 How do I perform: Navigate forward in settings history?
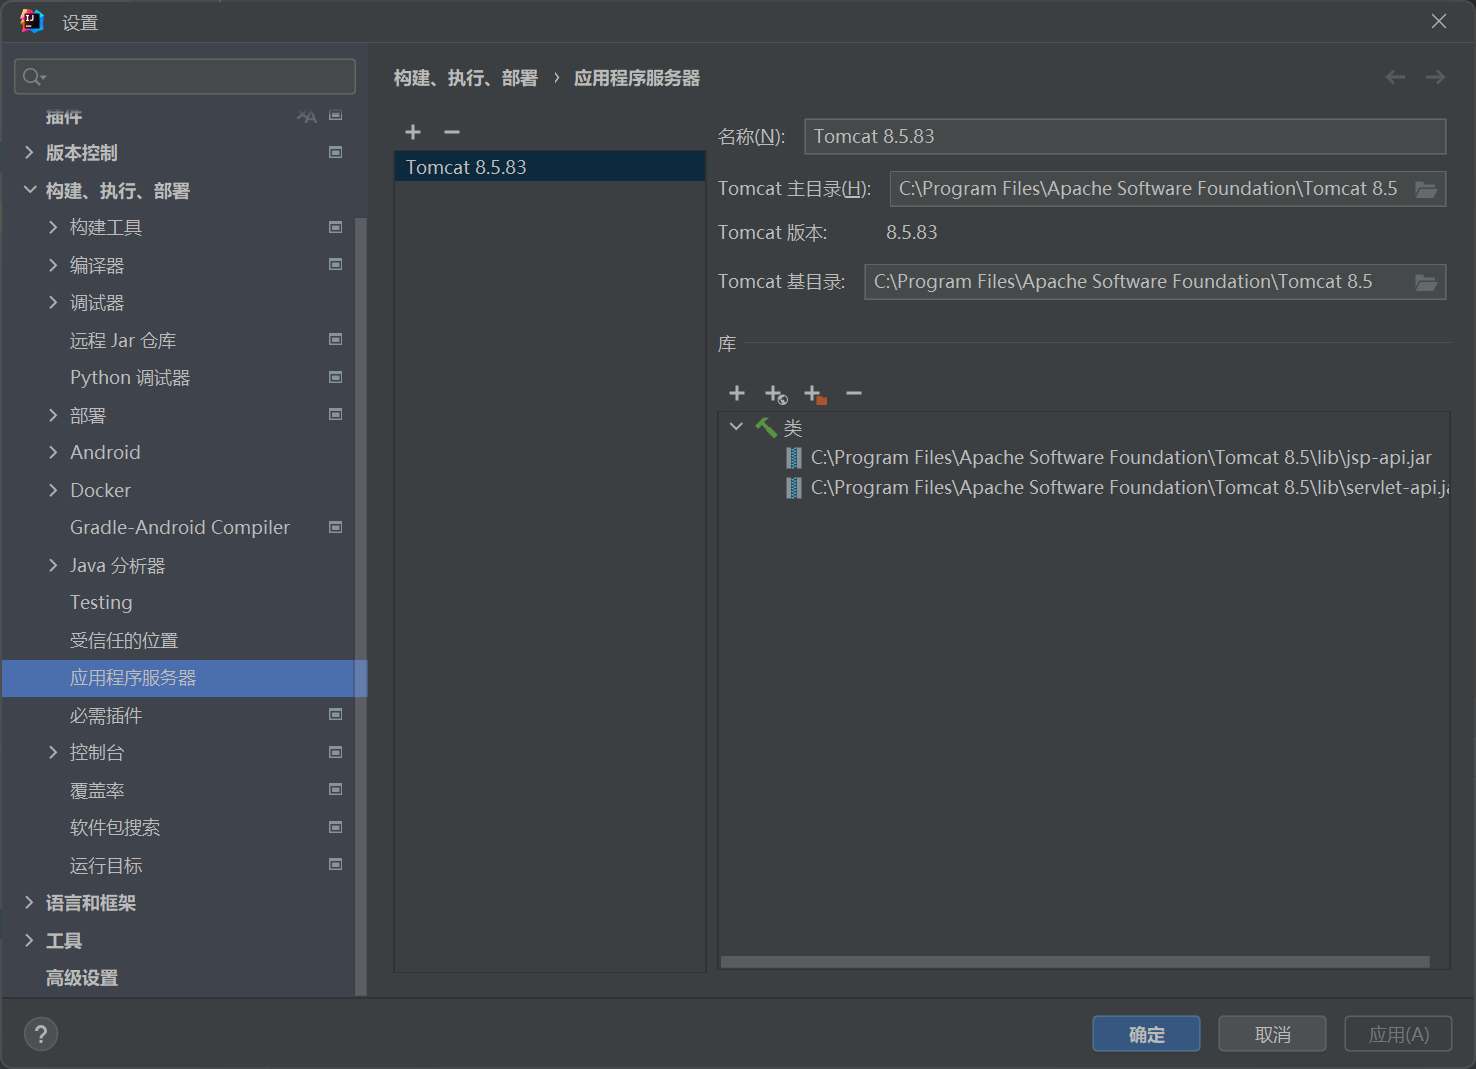tap(1435, 77)
